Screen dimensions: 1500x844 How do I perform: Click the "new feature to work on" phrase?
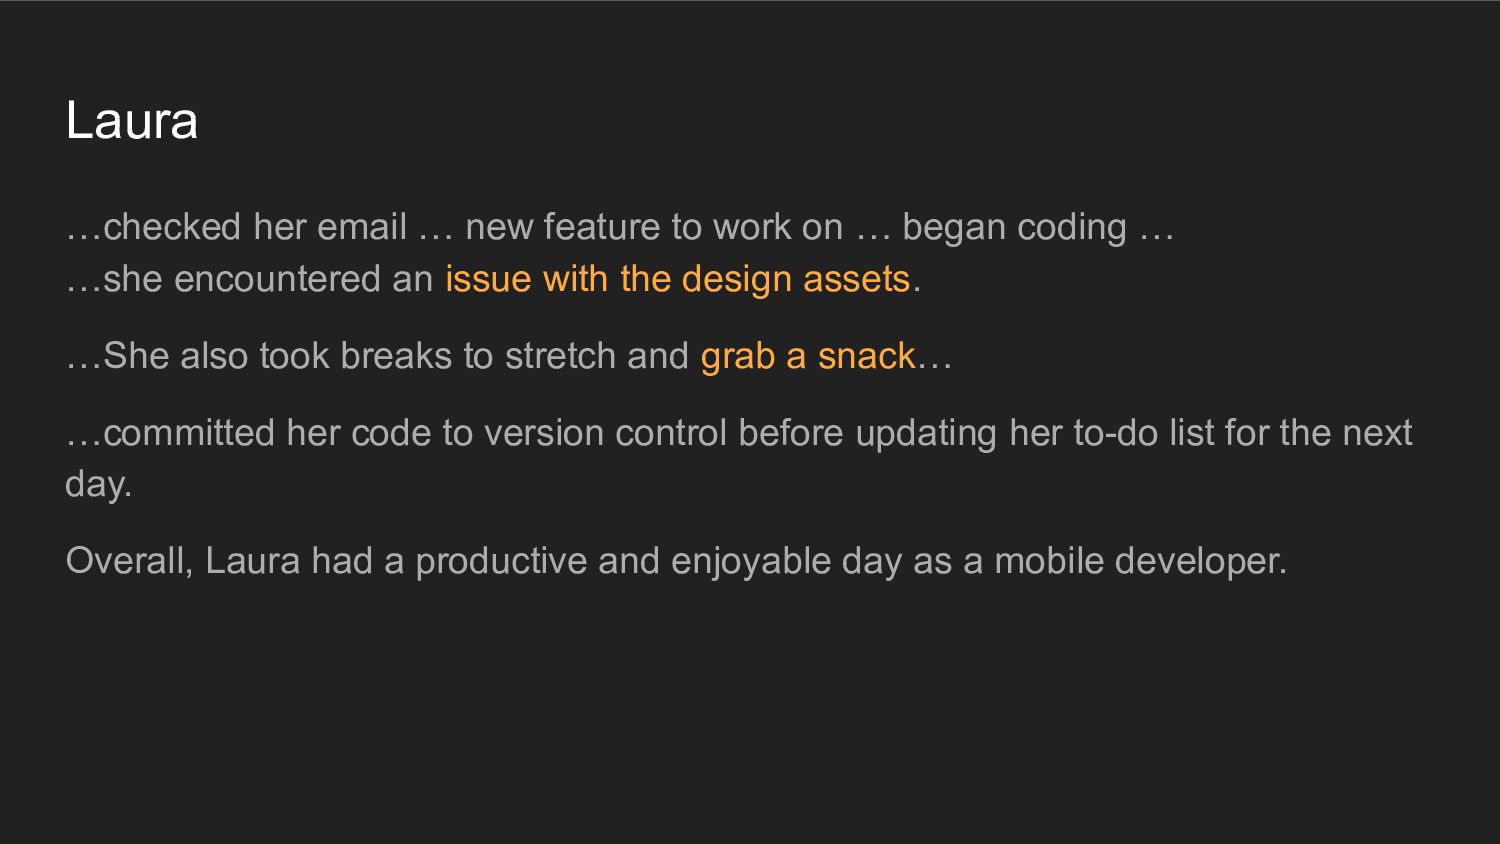pos(654,227)
